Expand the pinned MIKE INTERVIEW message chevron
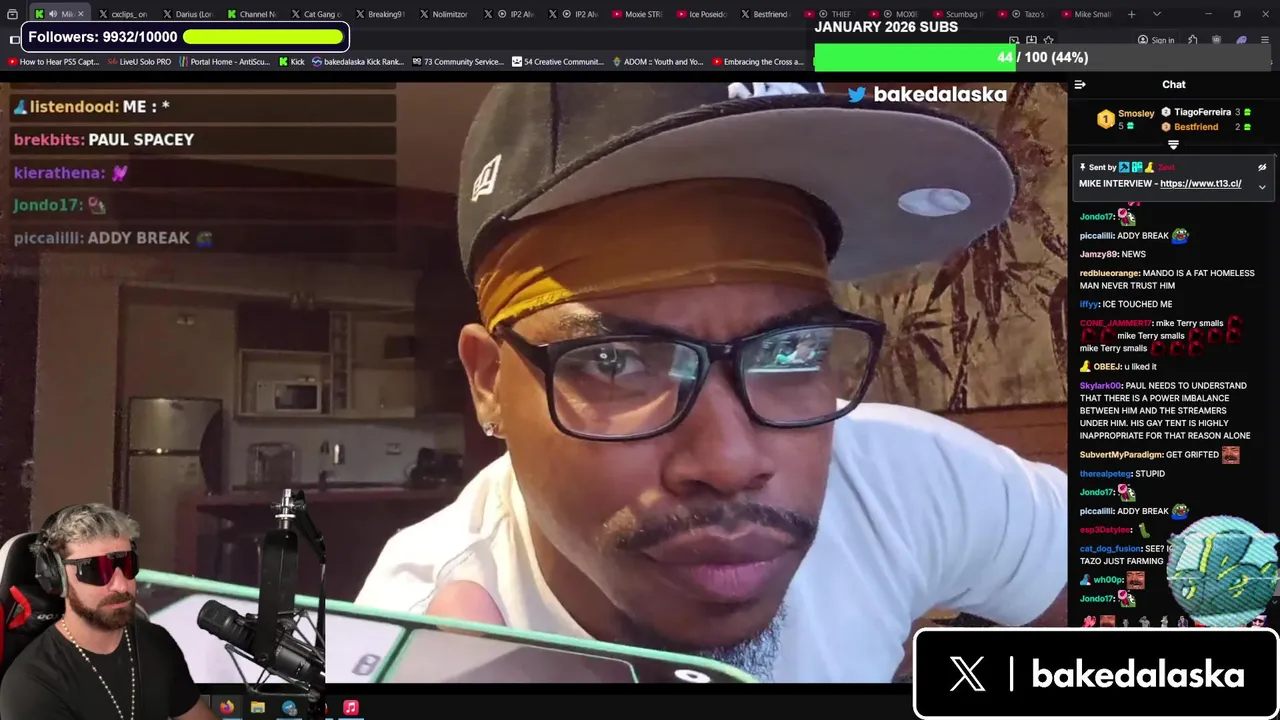This screenshot has width=1280, height=720. pyautogui.click(x=1262, y=187)
